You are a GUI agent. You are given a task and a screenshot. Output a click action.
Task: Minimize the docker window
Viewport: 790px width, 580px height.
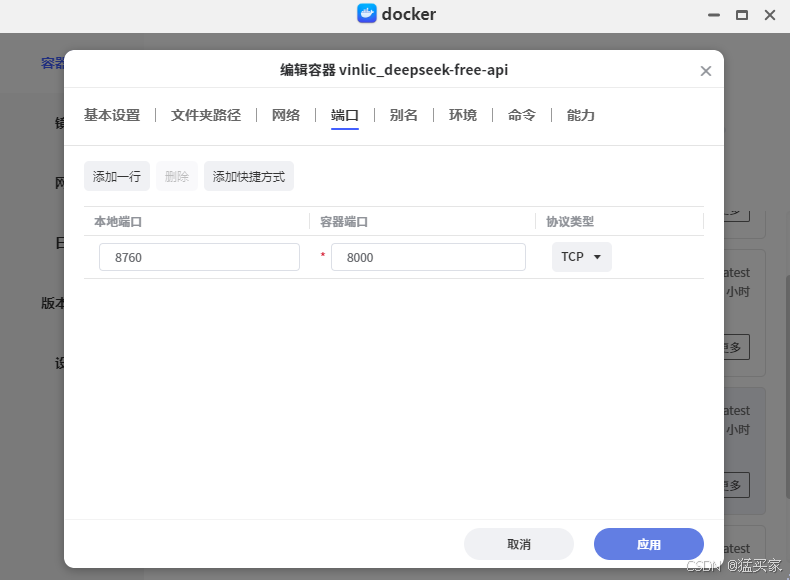tap(713, 15)
